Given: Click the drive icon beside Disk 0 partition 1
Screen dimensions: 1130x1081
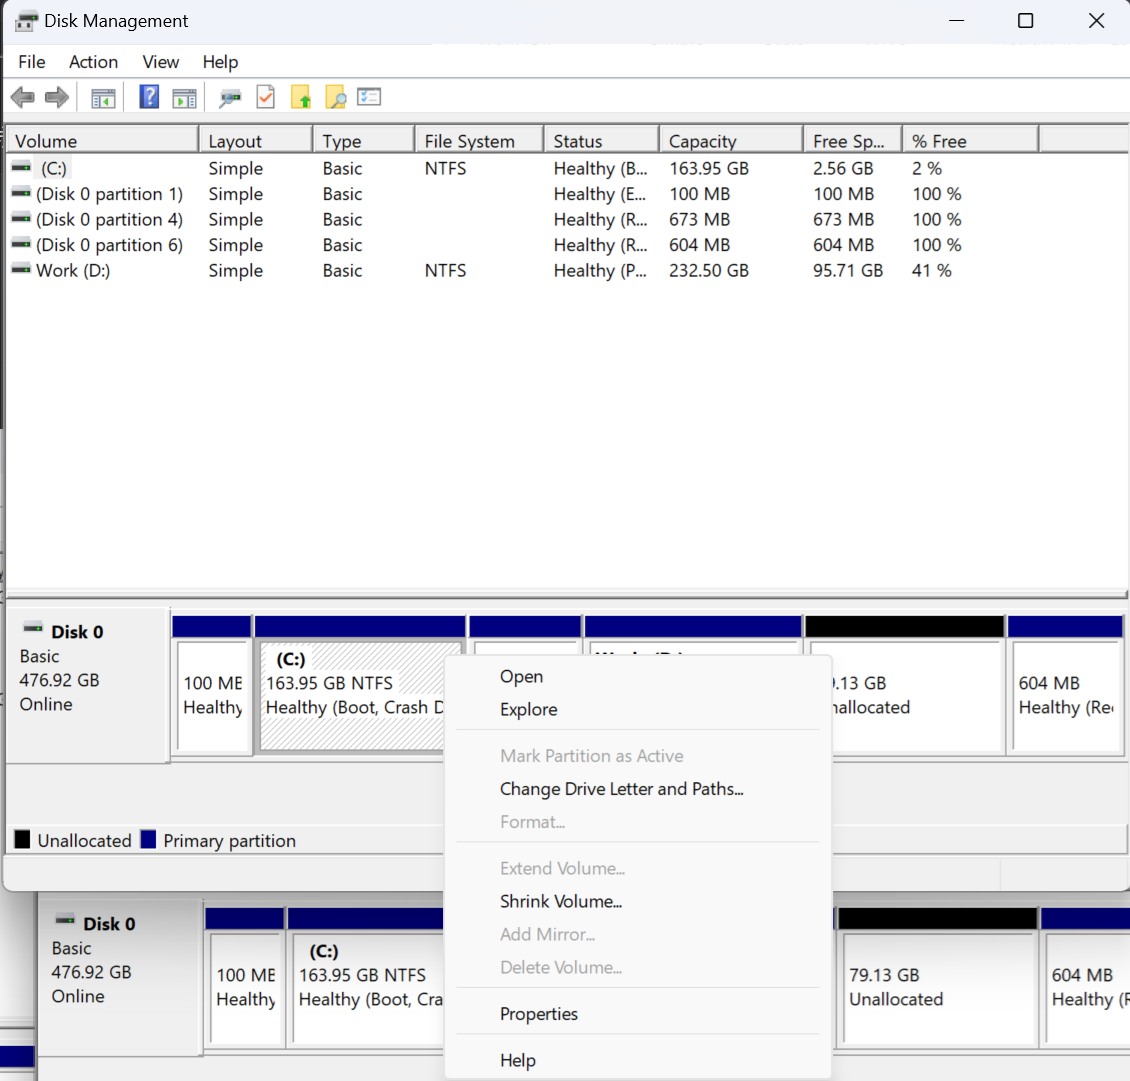Looking at the screenshot, I should coord(22,193).
